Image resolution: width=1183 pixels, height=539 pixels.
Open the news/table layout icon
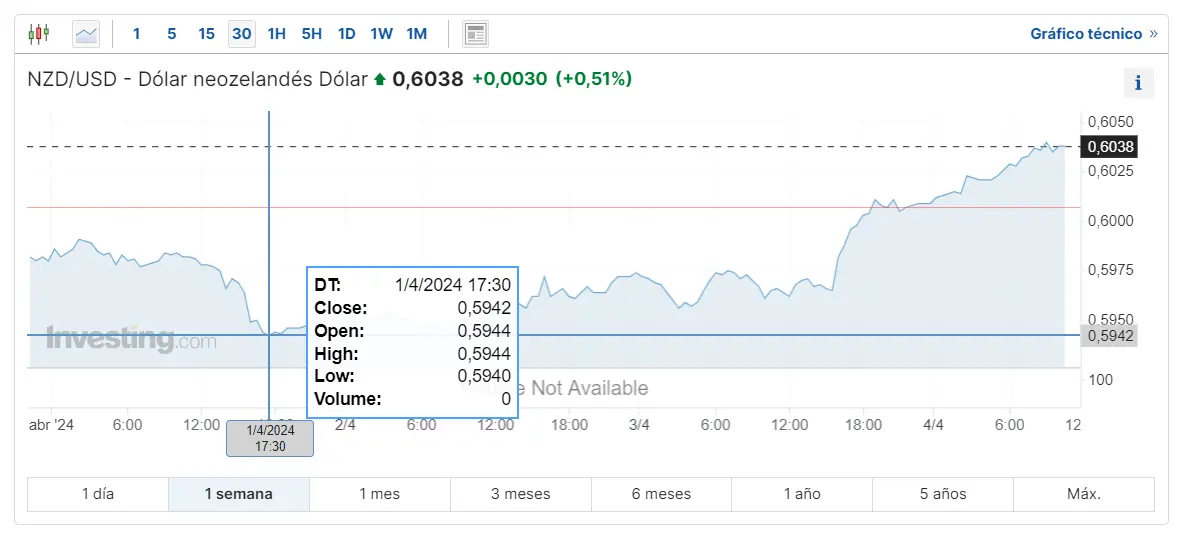(x=475, y=34)
